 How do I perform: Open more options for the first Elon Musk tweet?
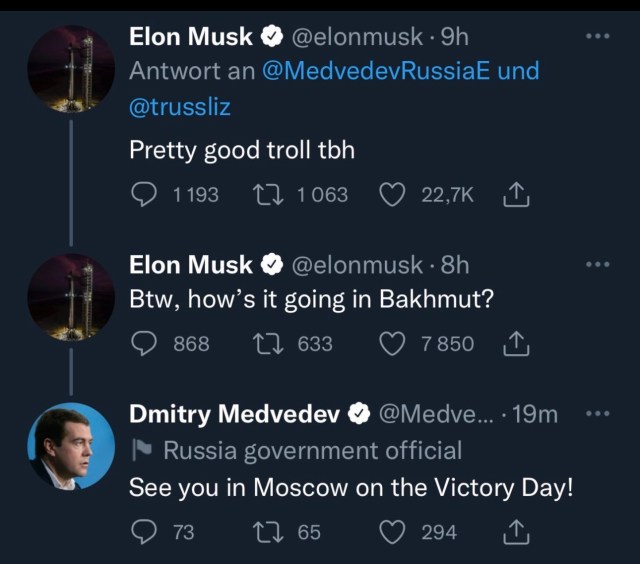[x=596, y=37]
